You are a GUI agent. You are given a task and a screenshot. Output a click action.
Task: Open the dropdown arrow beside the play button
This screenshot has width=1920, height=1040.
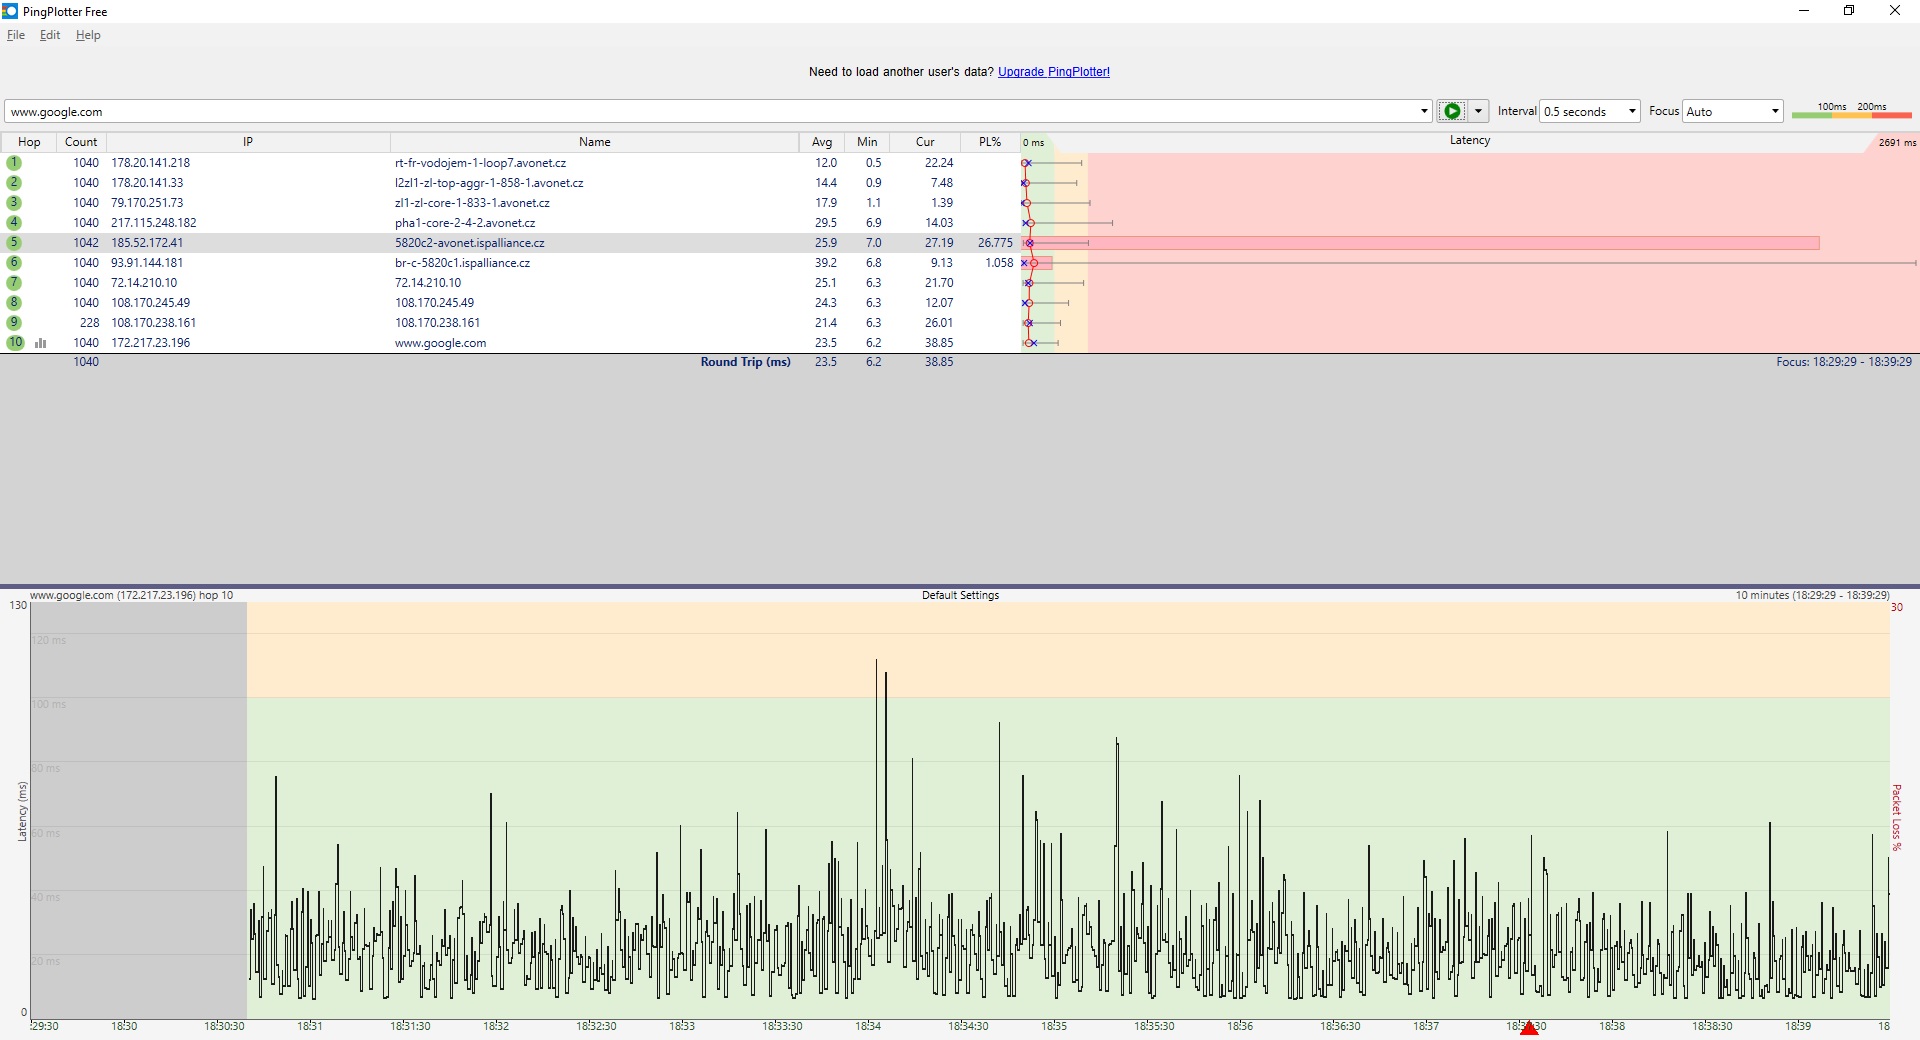(x=1478, y=111)
